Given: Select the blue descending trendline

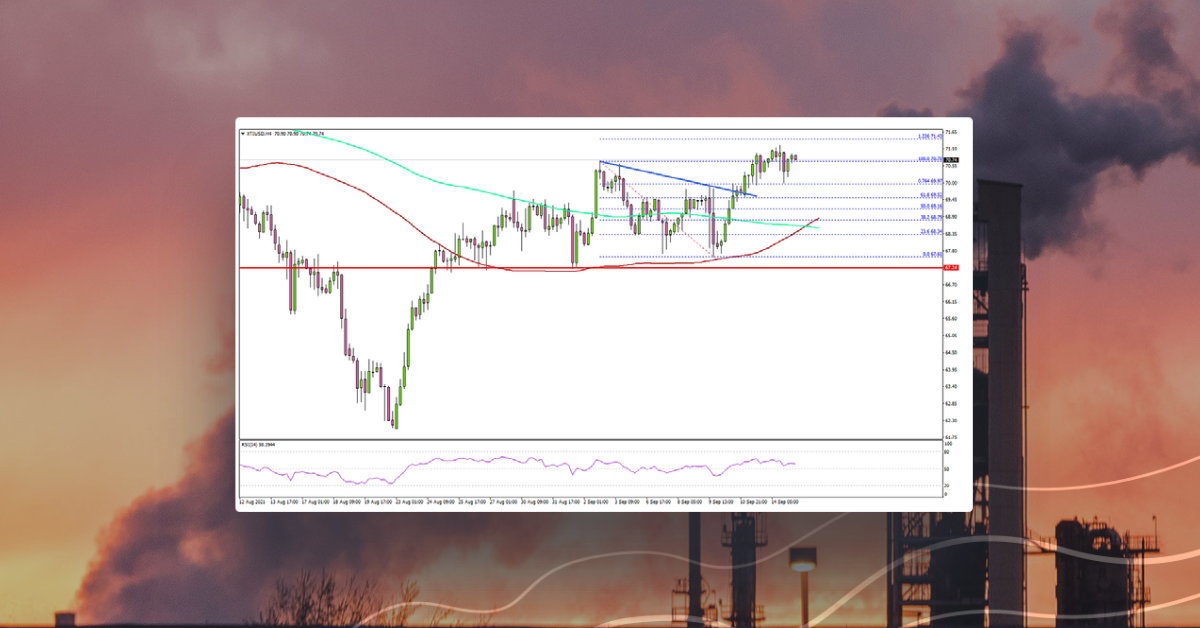Looking at the screenshot, I should [680, 180].
